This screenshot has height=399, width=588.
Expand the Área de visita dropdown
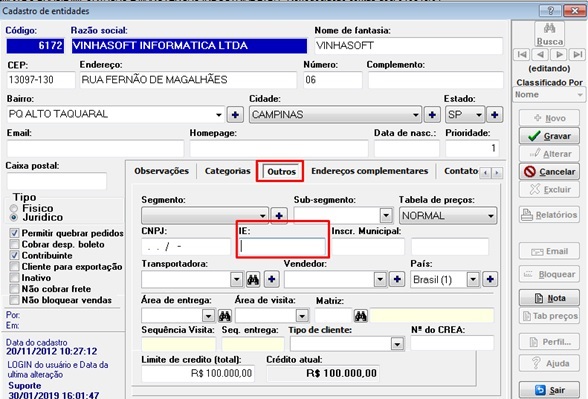(302, 316)
